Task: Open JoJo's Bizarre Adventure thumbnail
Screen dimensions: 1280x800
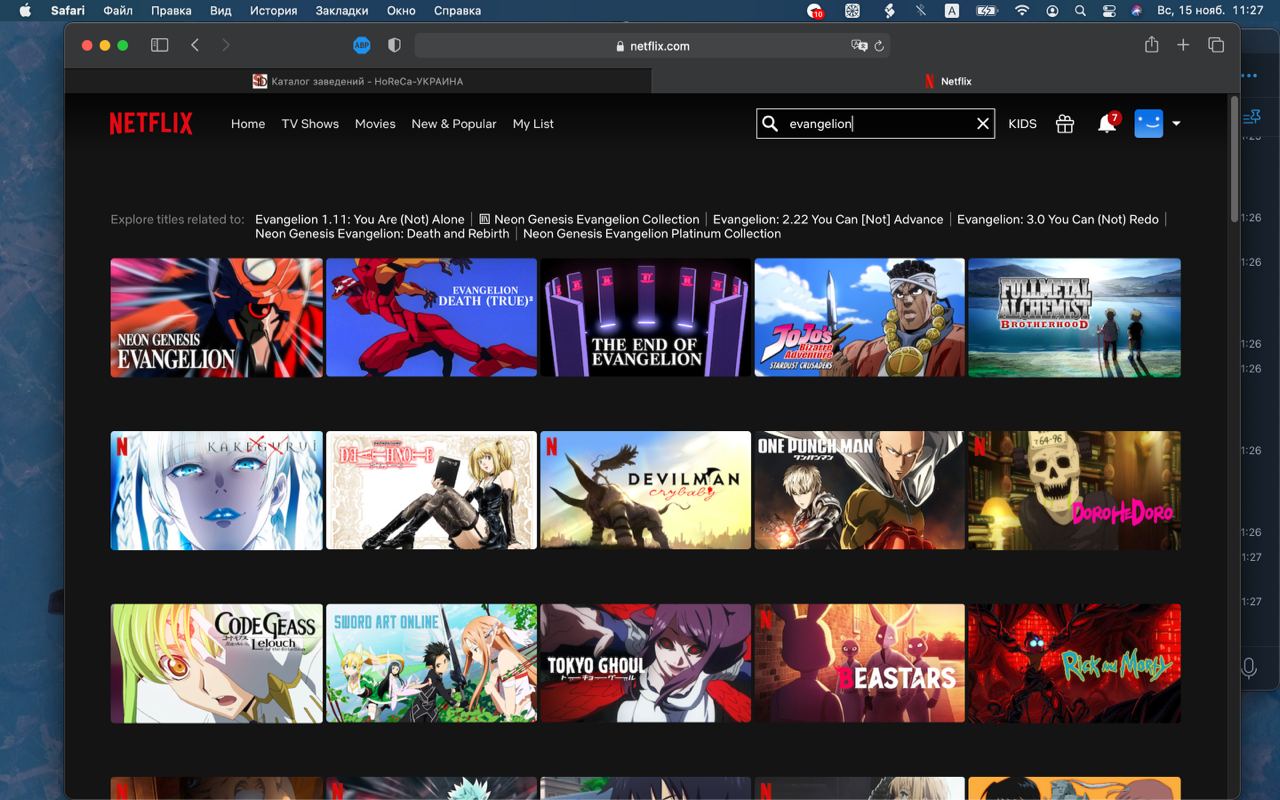Action: (x=860, y=318)
